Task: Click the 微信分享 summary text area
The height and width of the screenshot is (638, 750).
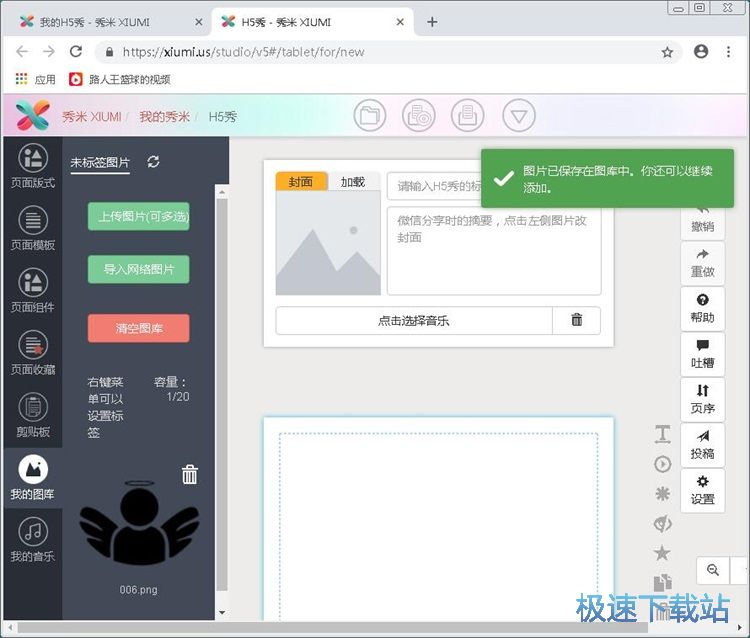Action: pos(494,251)
